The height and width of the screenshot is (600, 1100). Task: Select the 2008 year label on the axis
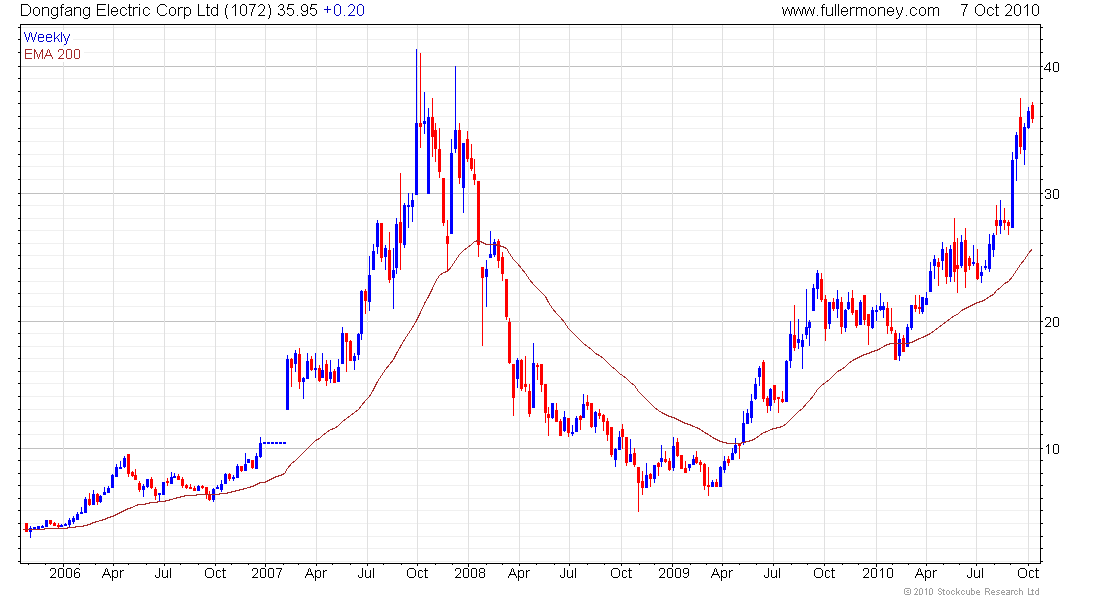pos(469,573)
